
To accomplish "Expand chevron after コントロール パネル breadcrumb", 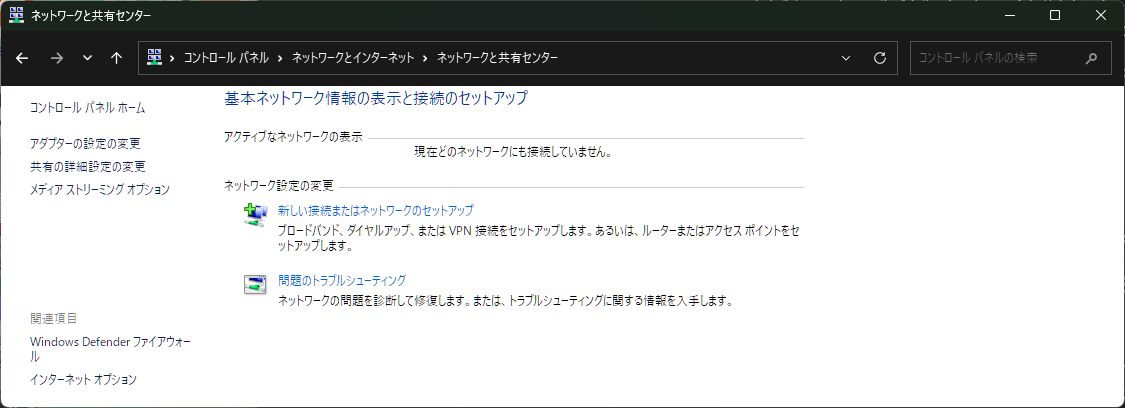I will (280, 58).
